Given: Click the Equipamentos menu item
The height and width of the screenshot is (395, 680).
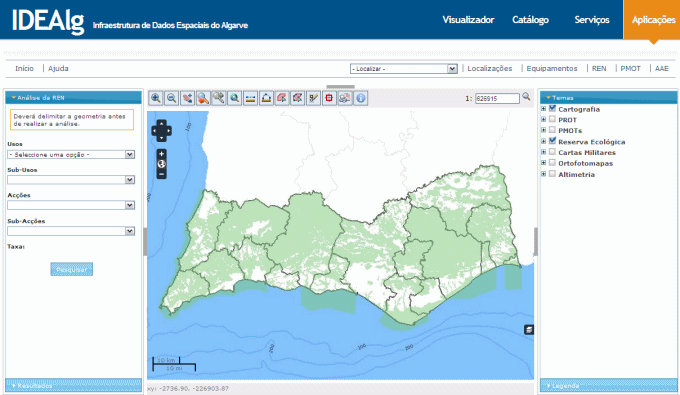Looking at the screenshot, I should point(552,69).
